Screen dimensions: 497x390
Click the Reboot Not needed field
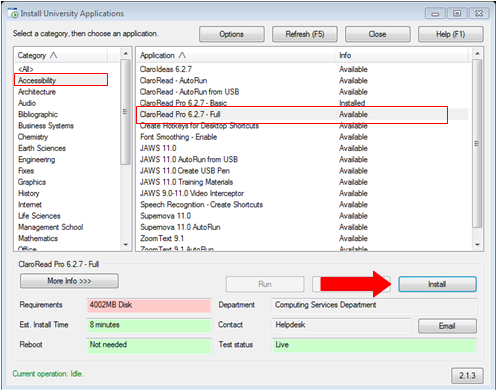coord(149,345)
